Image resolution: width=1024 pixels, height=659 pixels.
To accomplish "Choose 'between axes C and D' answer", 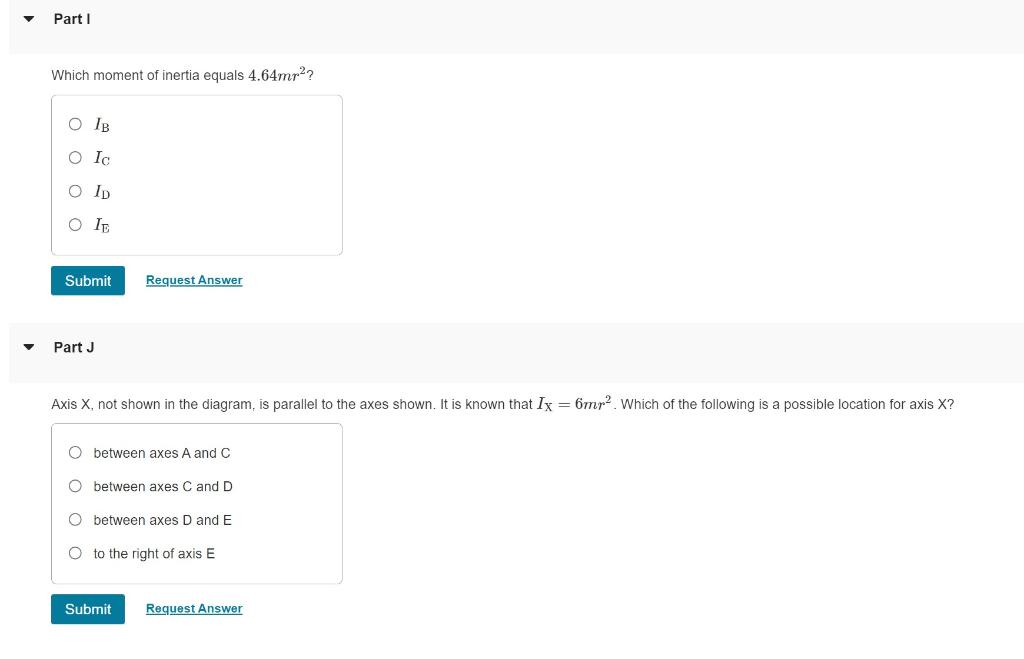I will (x=75, y=486).
